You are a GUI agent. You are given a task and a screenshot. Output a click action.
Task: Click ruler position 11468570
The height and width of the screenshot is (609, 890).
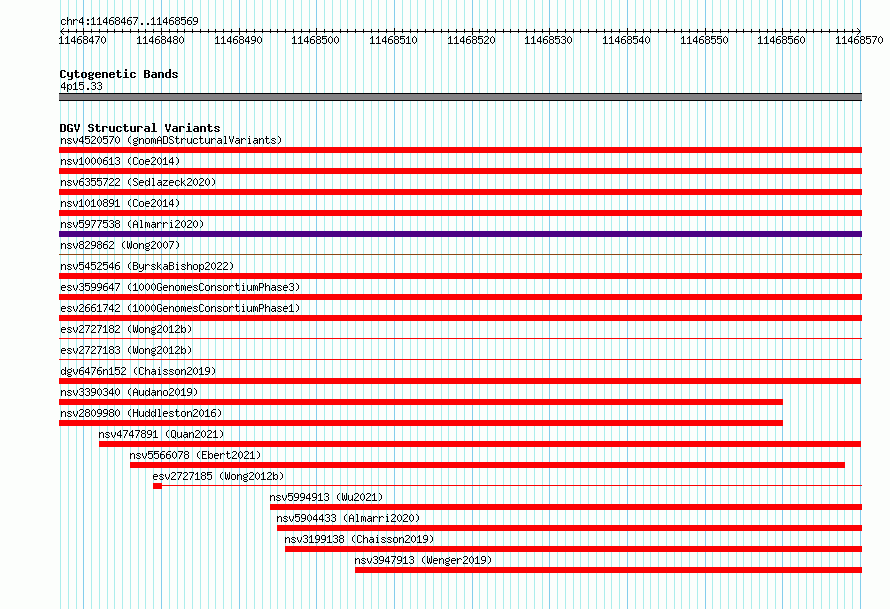coord(859,40)
